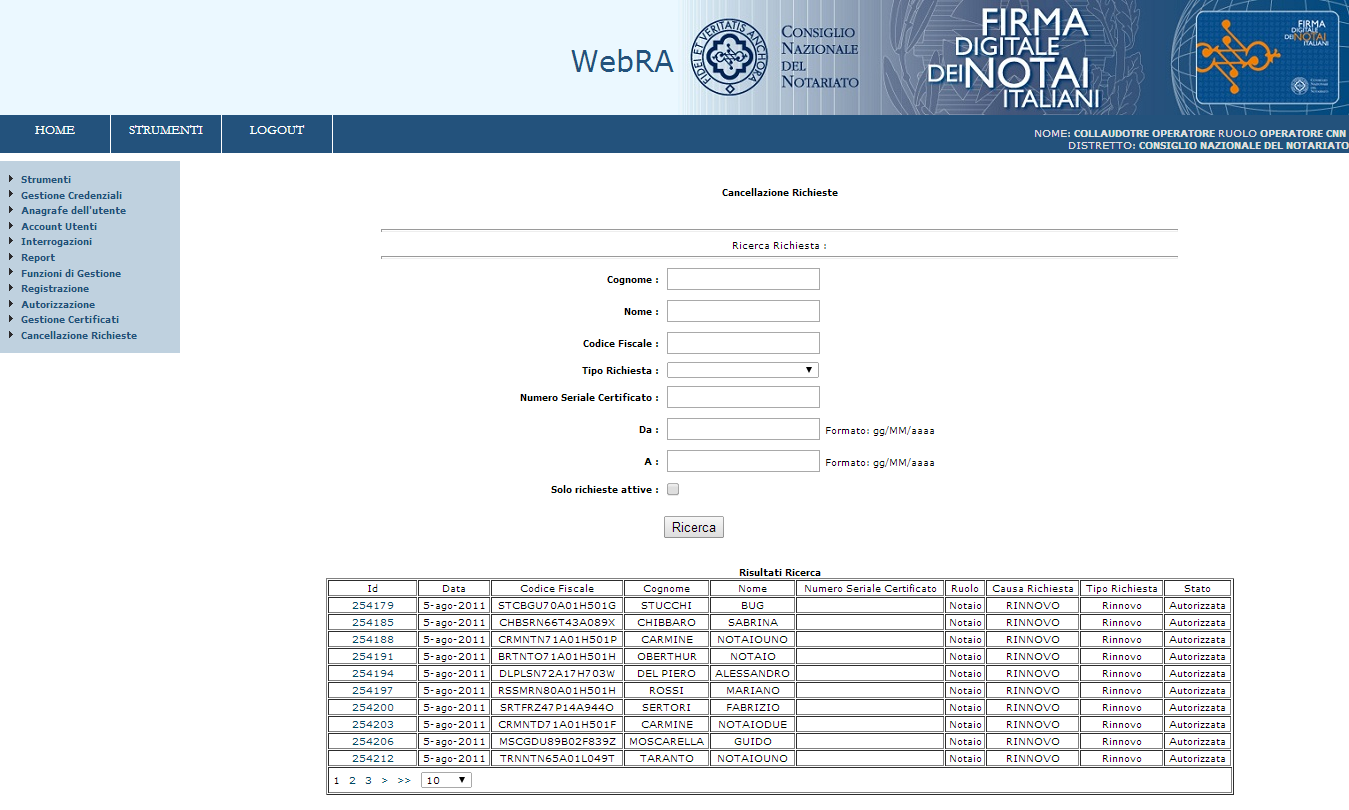This screenshot has height=810, width=1349.
Task: Select request Id 254203
Action: point(373,724)
